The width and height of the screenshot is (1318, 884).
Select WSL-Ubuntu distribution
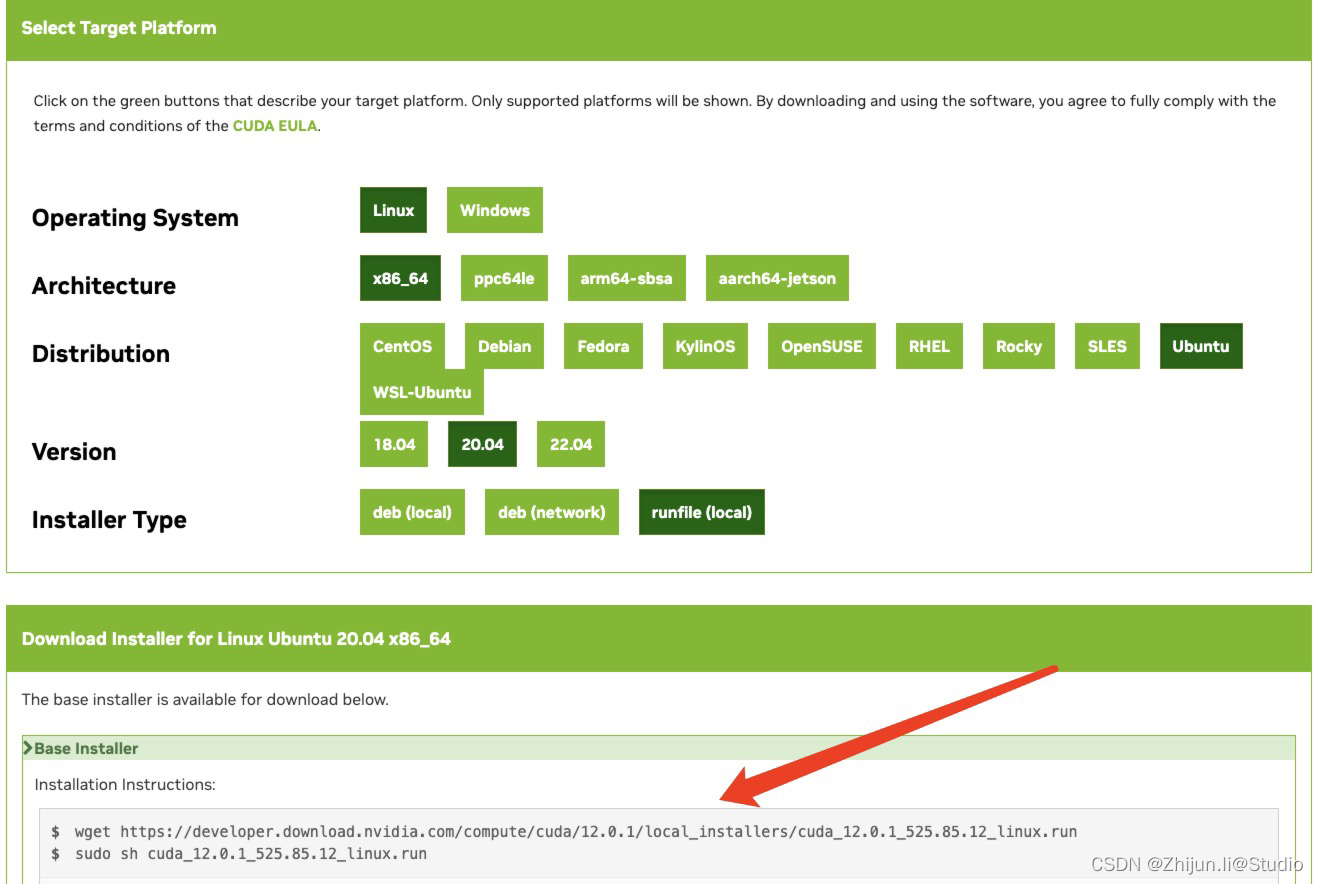(x=422, y=392)
